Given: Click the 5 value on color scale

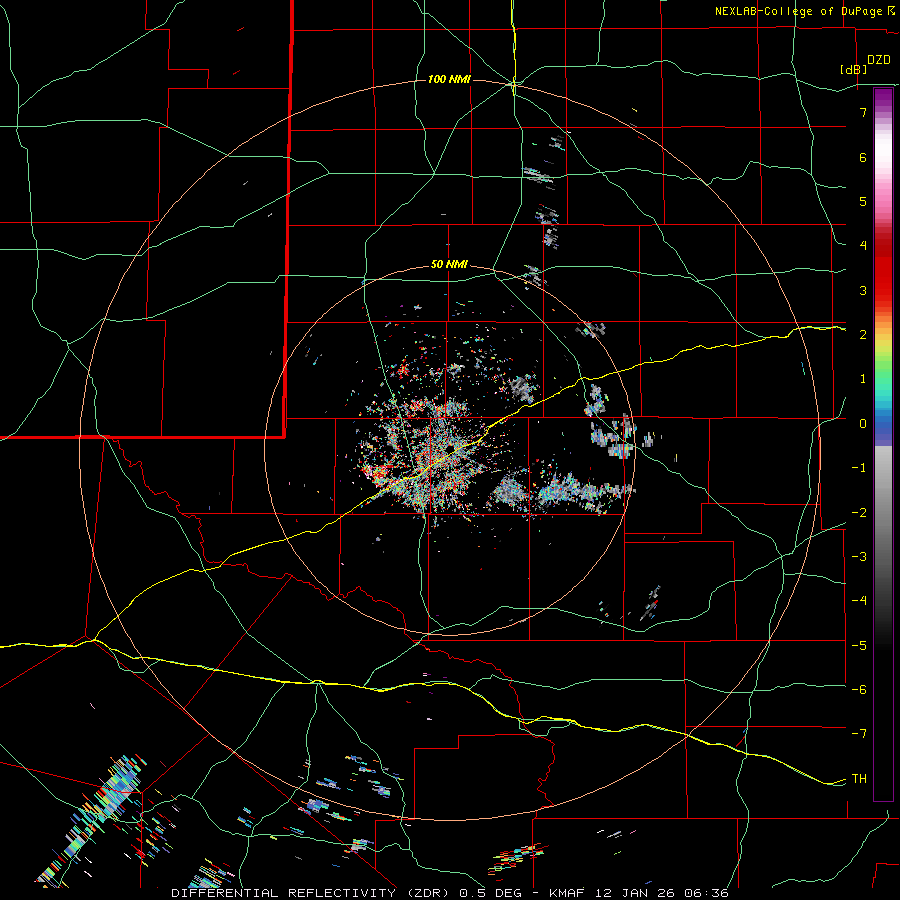Looking at the screenshot, I should [x=863, y=201].
